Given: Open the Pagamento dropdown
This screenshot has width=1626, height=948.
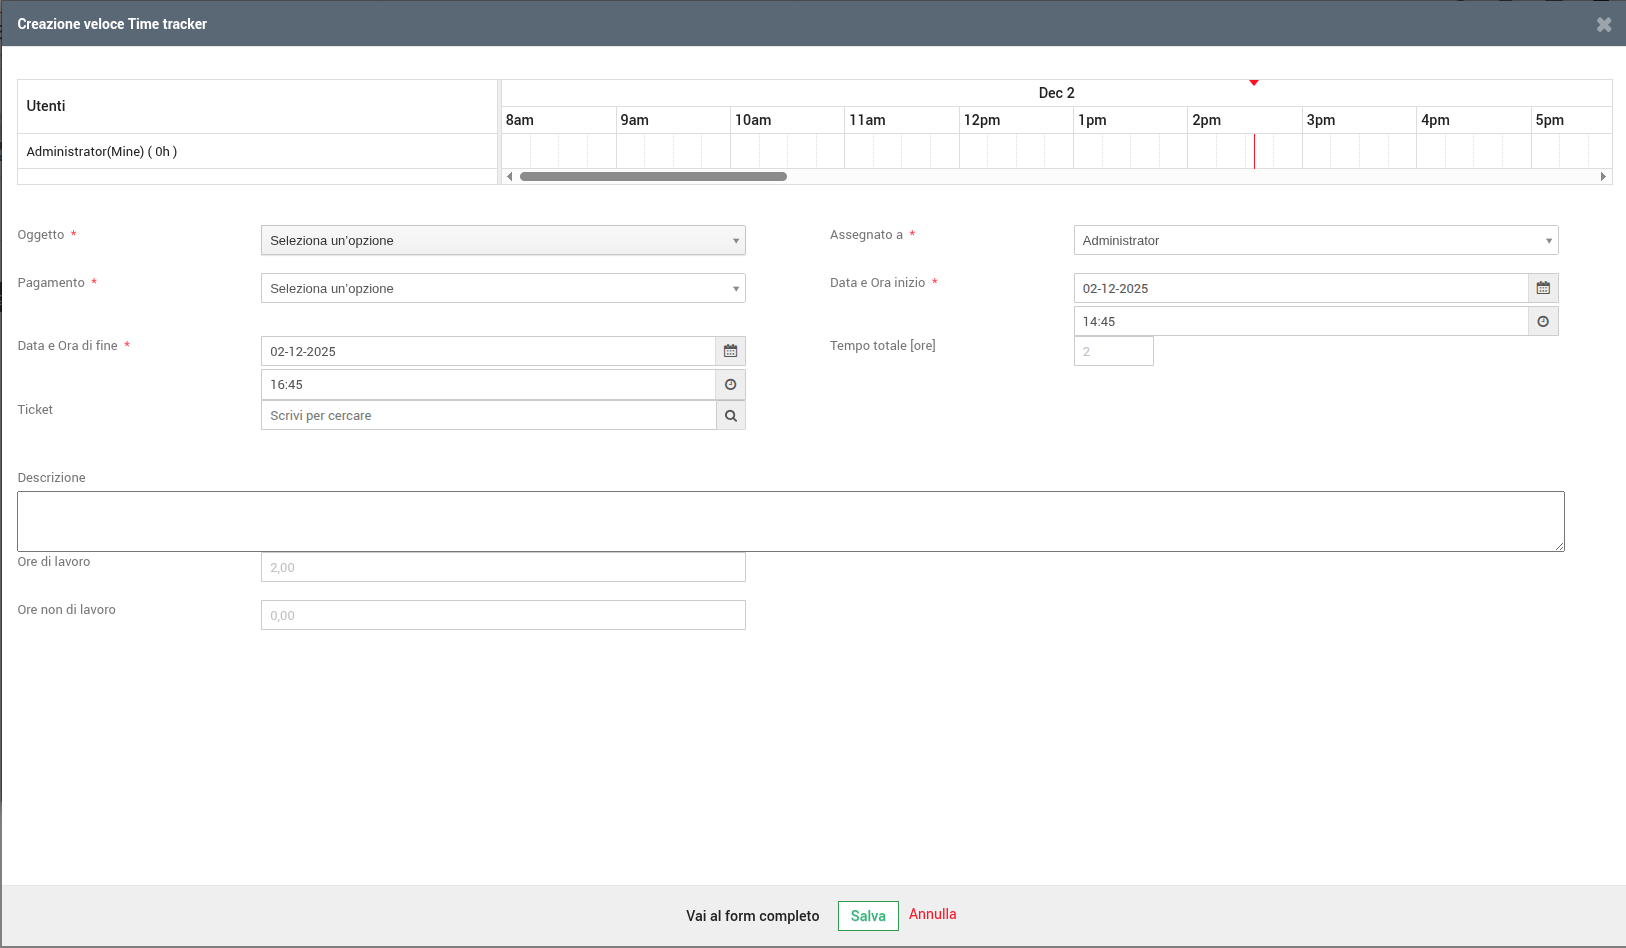Looking at the screenshot, I should pyautogui.click(x=502, y=288).
